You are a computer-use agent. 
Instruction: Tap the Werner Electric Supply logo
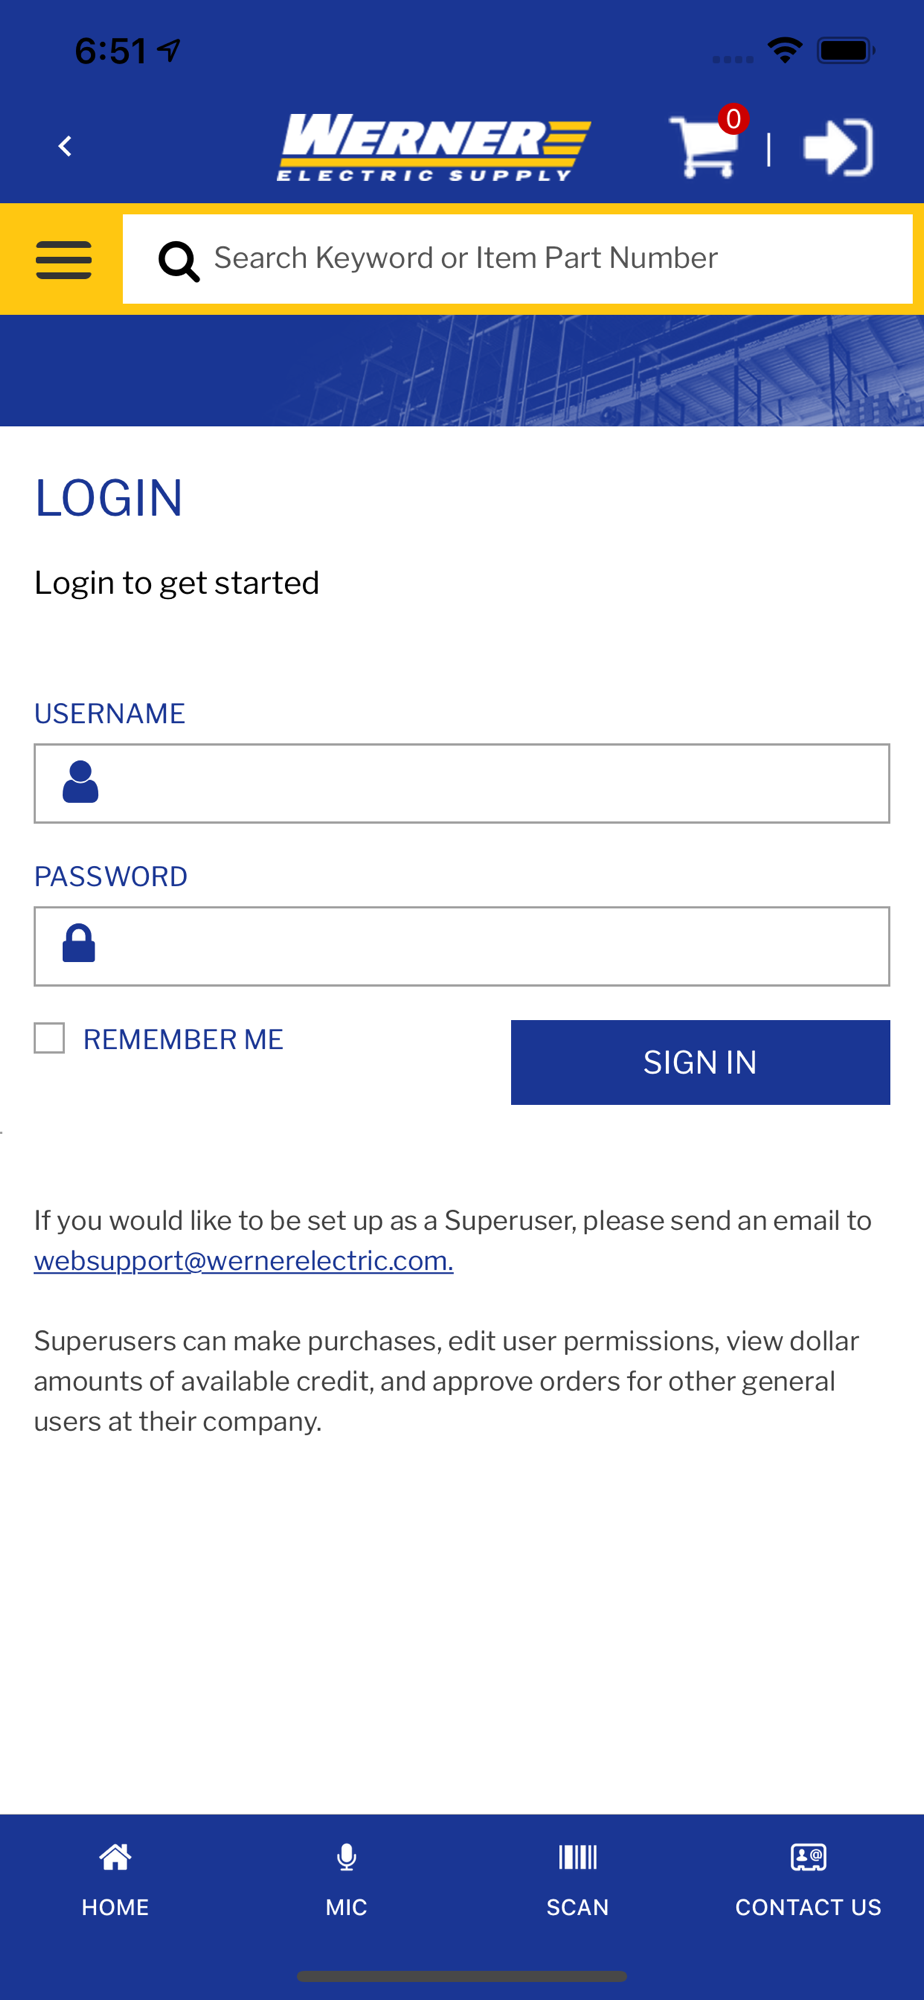(x=434, y=148)
